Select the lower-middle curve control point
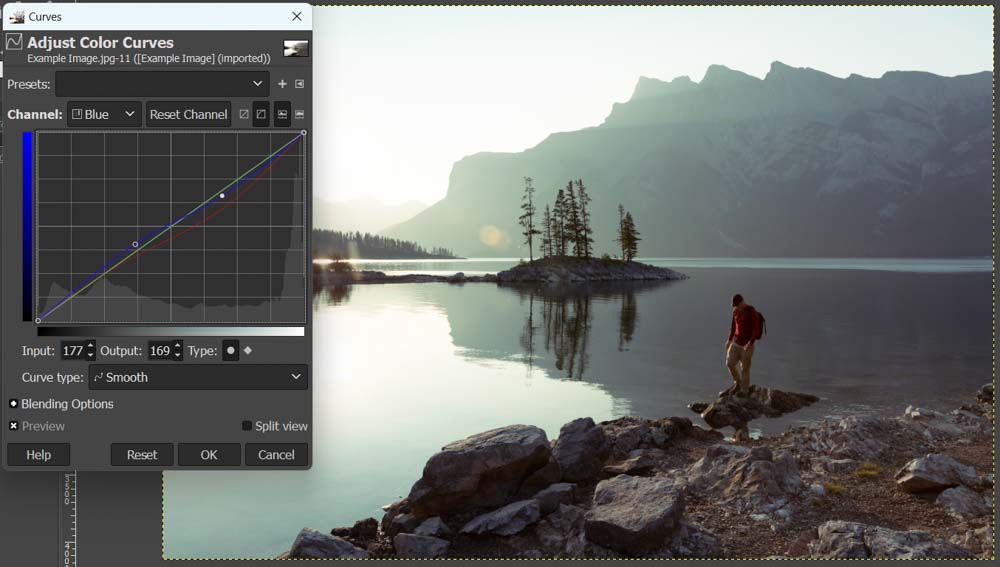 135,244
